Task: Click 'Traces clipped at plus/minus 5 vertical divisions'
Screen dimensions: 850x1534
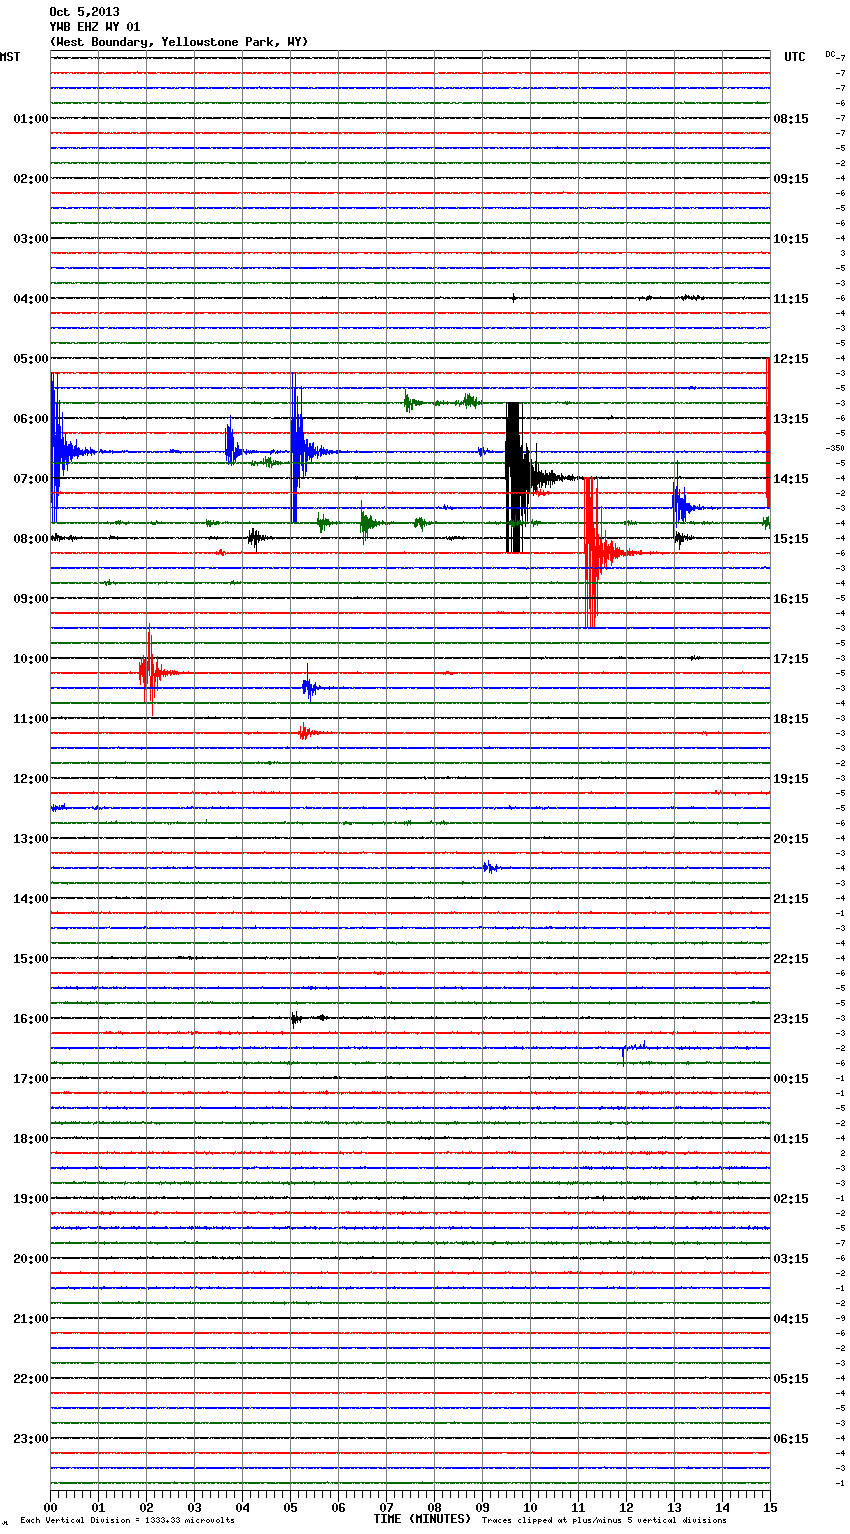Action: coord(604,1521)
